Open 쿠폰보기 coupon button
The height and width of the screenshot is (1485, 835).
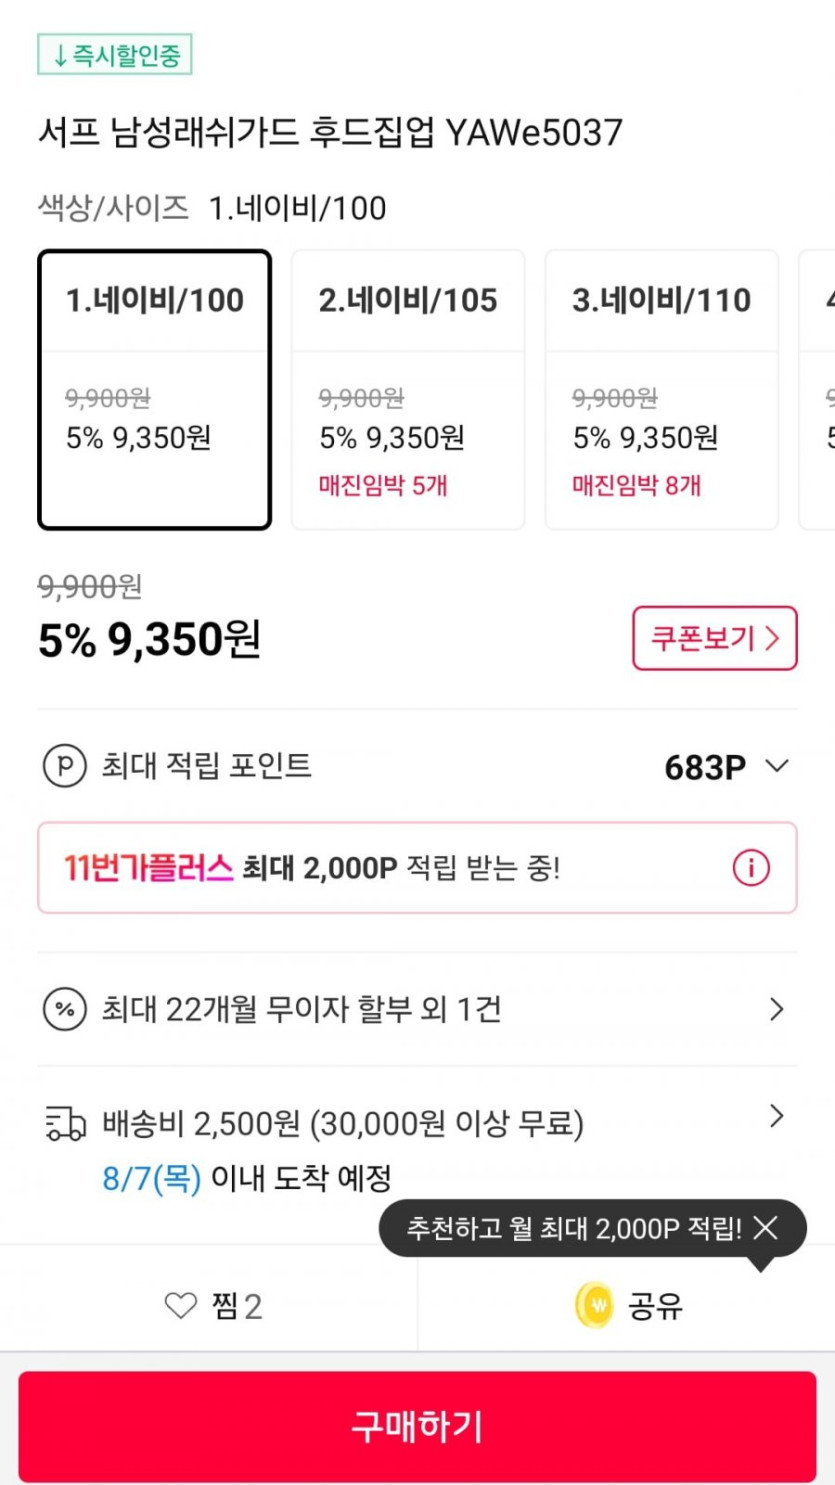tap(714, 638)
